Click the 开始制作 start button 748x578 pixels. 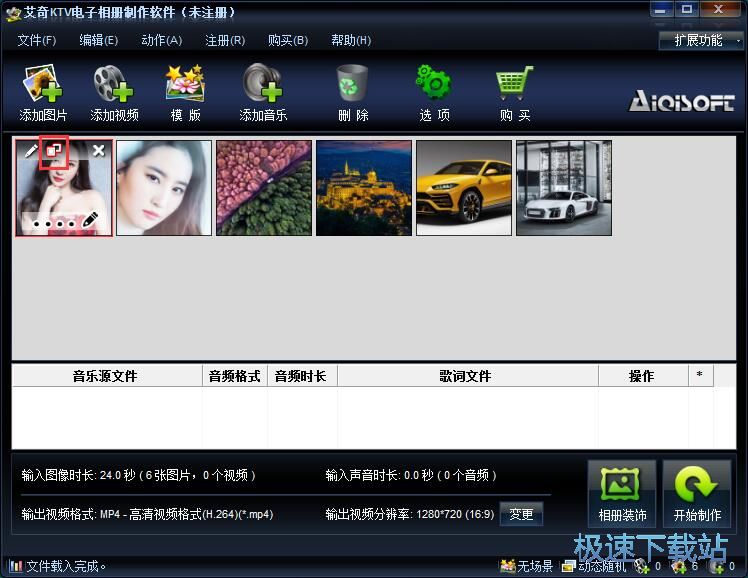pos(697,493)
